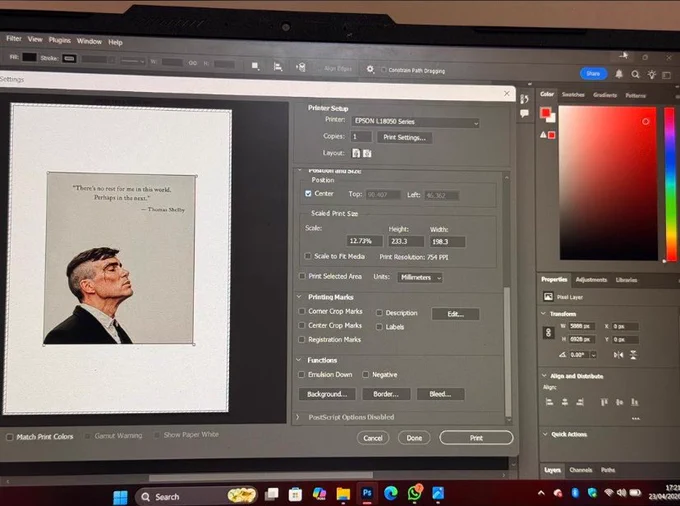Open the Windows Start menu
680x506 pixels.
(120, 497)
